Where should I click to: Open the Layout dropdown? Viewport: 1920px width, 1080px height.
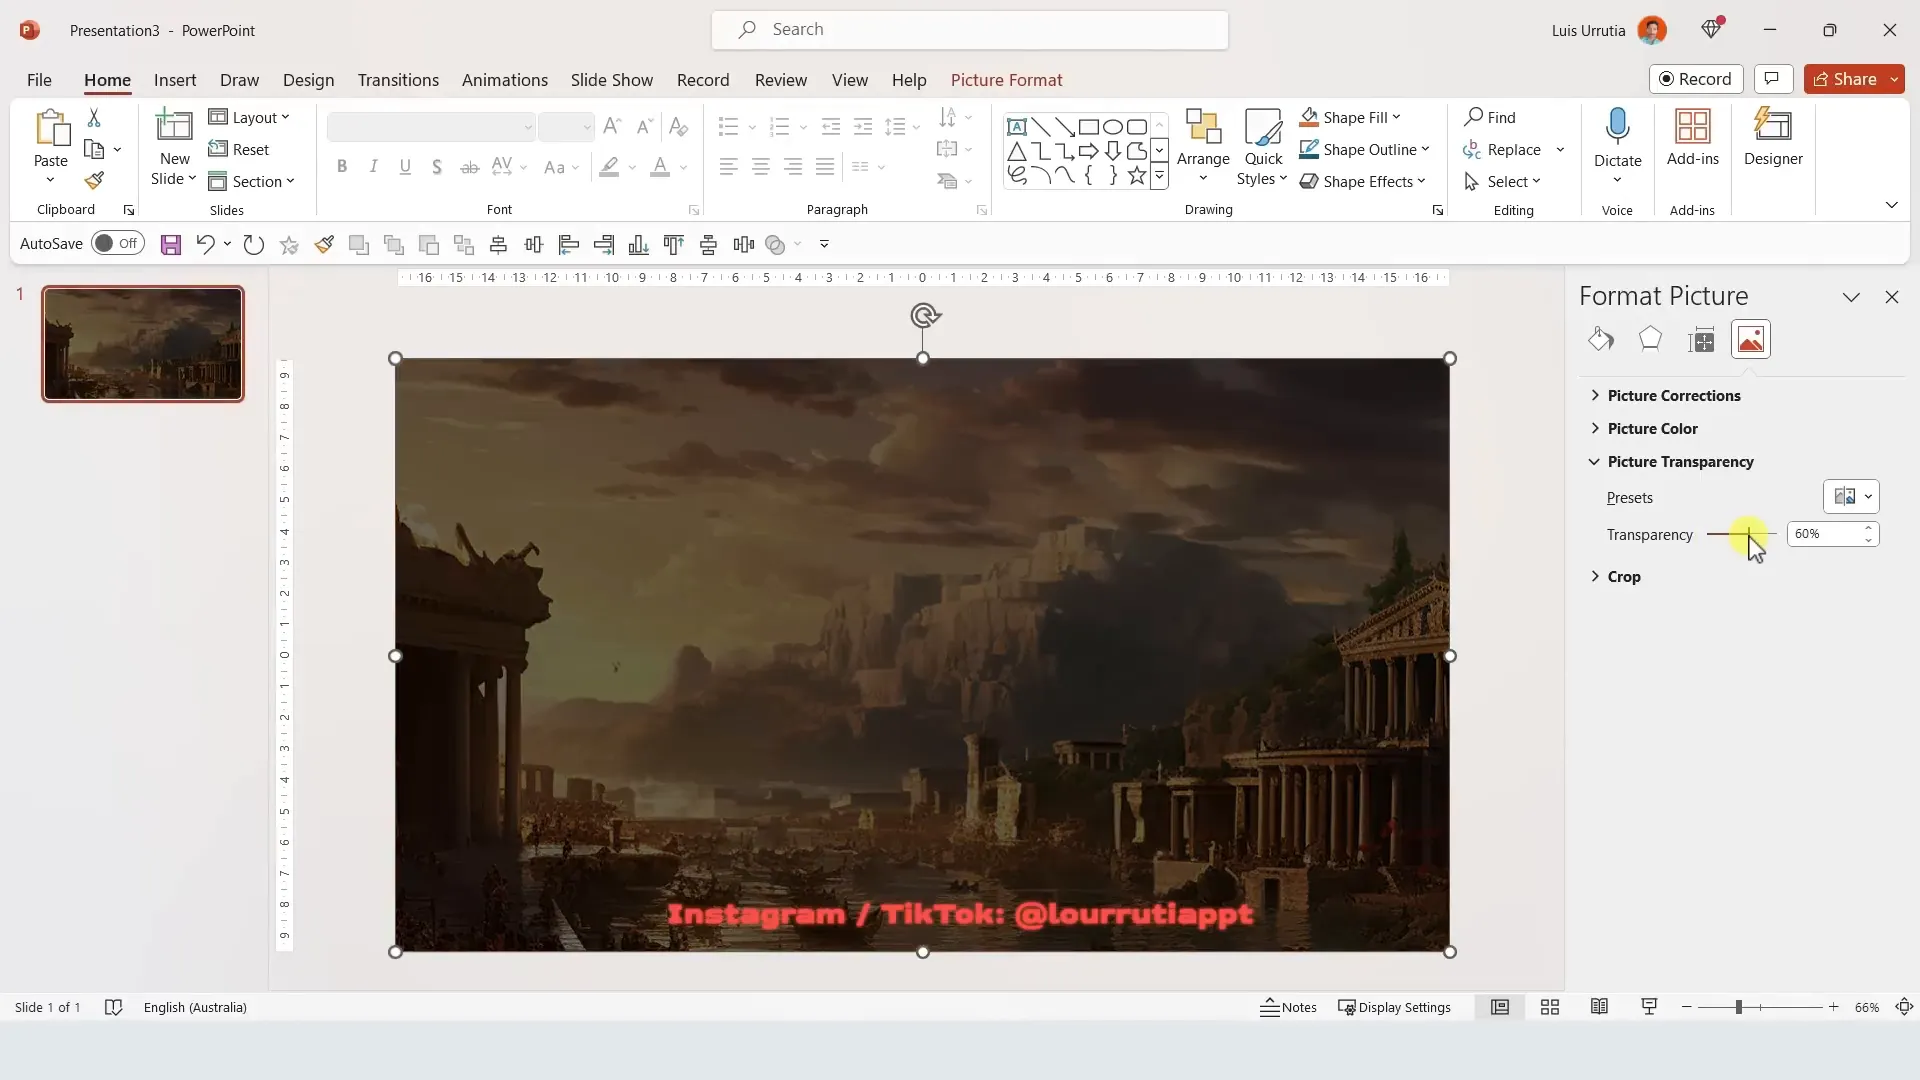(249, 117)
